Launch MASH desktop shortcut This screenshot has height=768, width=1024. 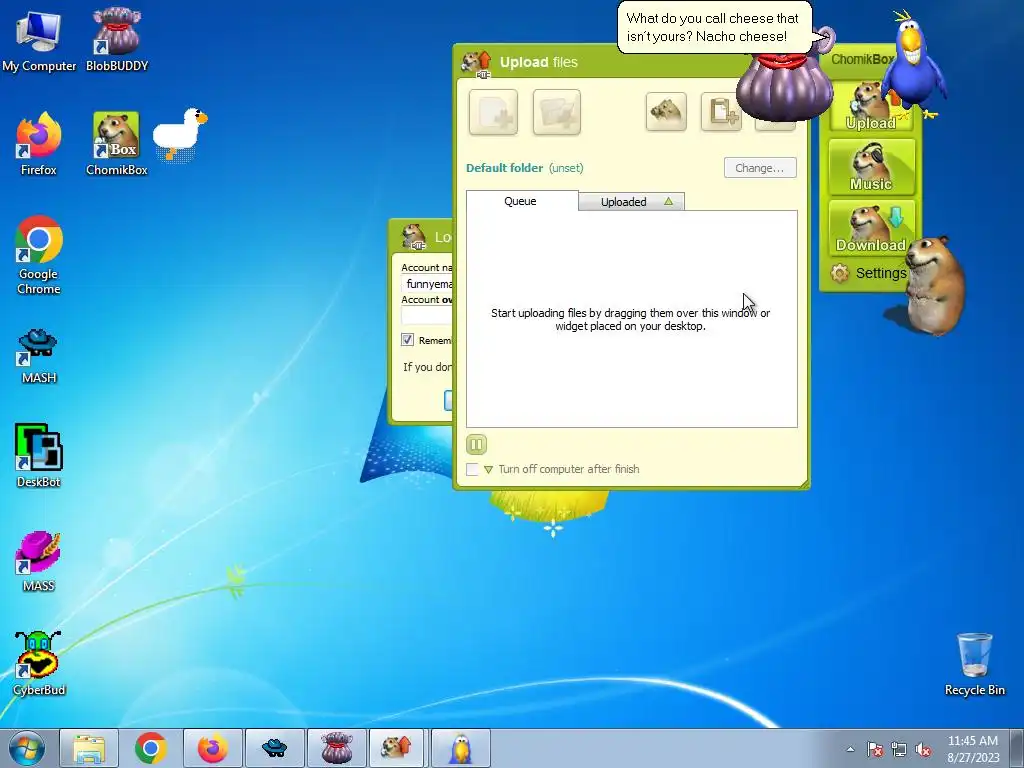tap(39, 356)
